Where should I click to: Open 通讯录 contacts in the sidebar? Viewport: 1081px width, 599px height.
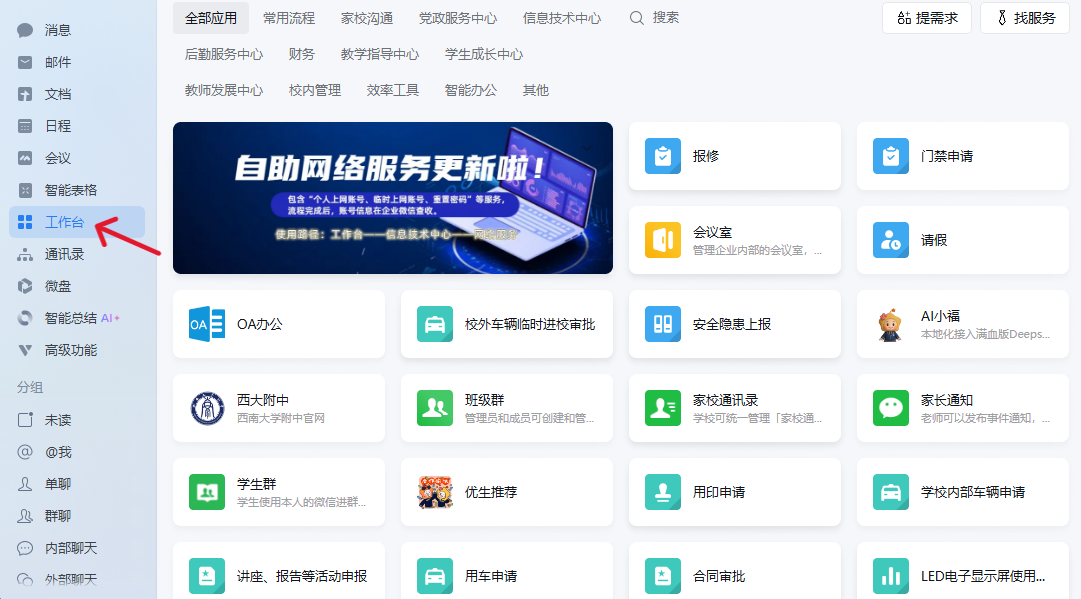(64, 254)
